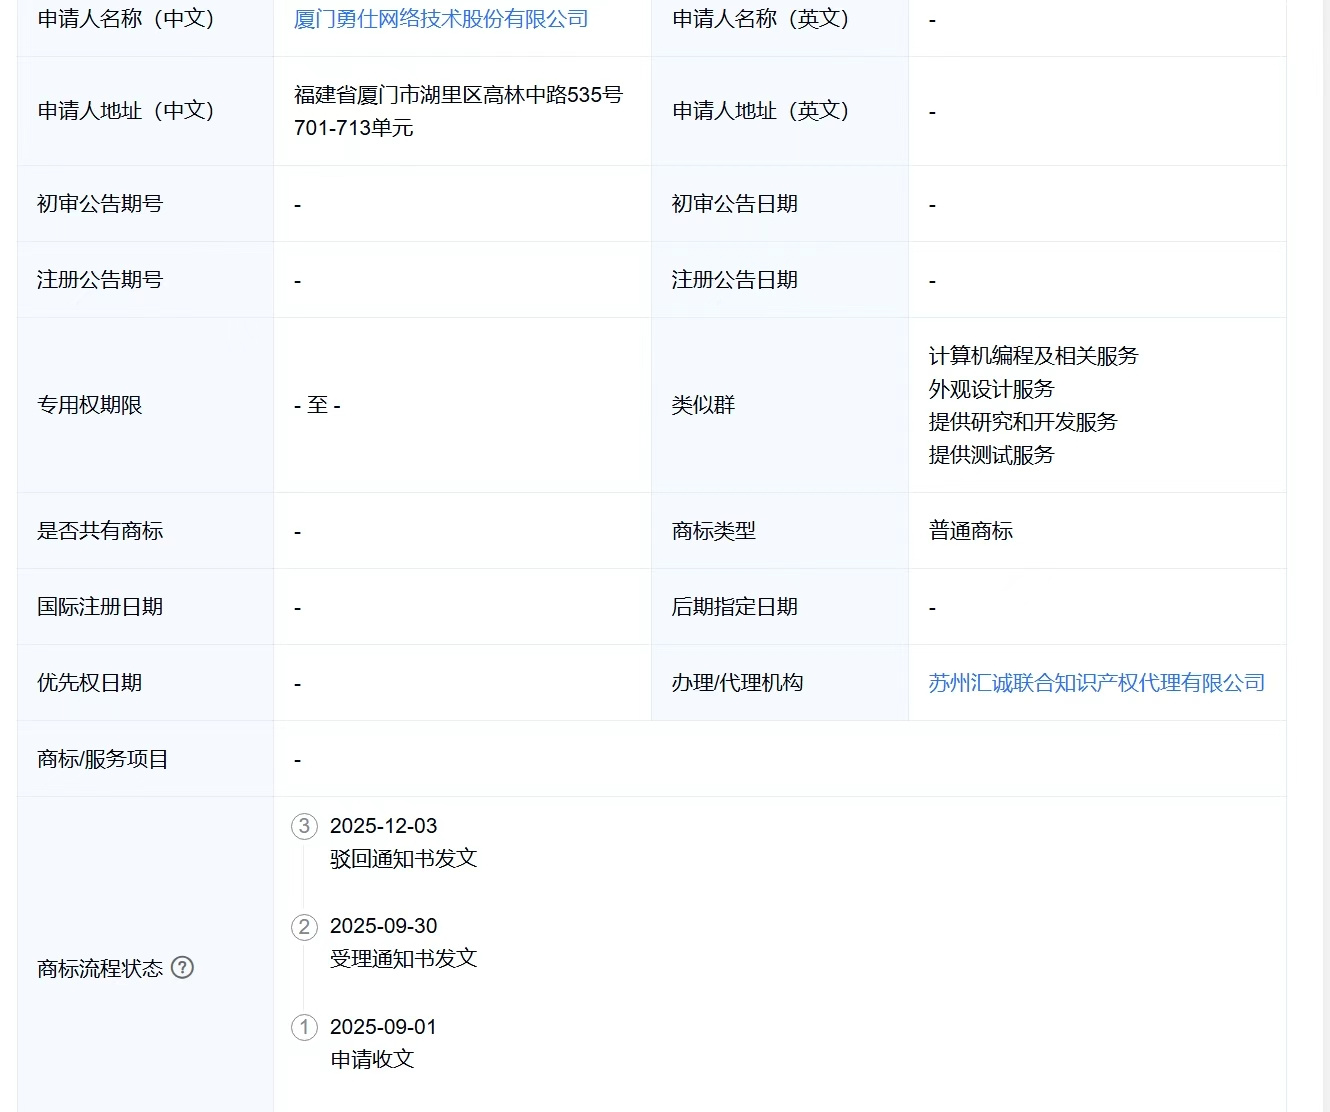Click the similar group 计算机编程及相关服务
This screenshot has width=1330, height=1112.
tap(1034, 356)
